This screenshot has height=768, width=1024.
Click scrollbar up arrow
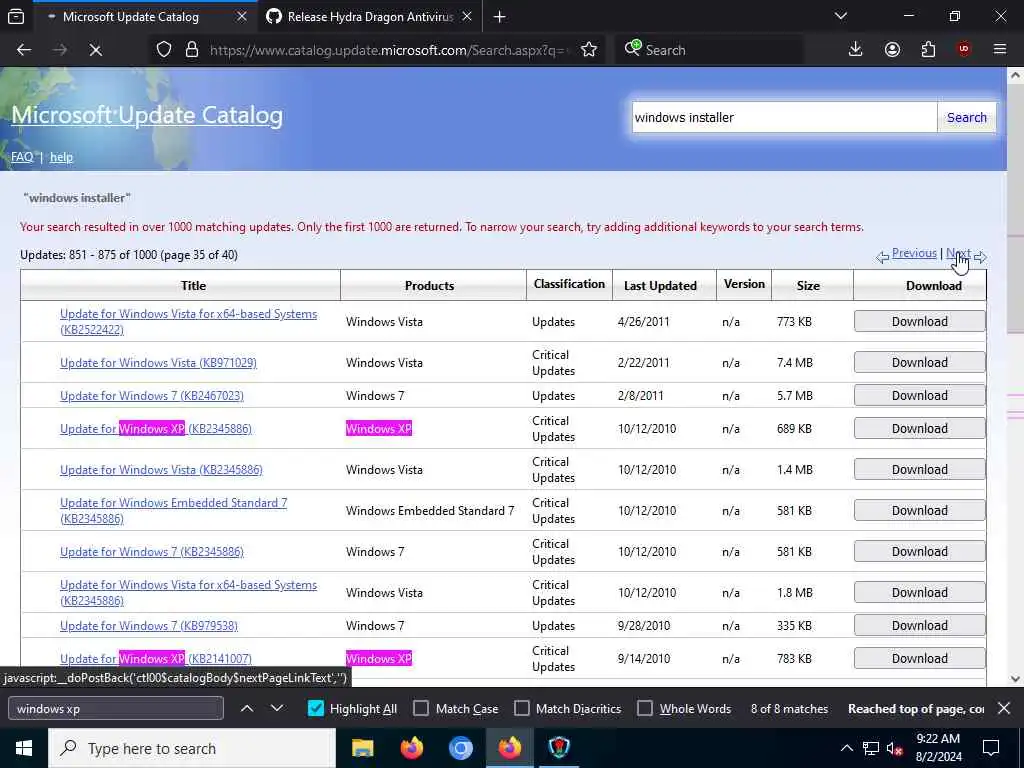(x=1015, y=75)
